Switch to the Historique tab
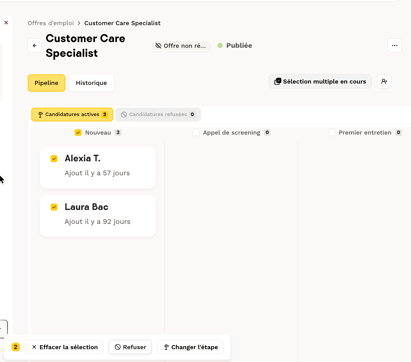Image resolution: width=411 pixels, height=362 pixels. coord(91,83)
